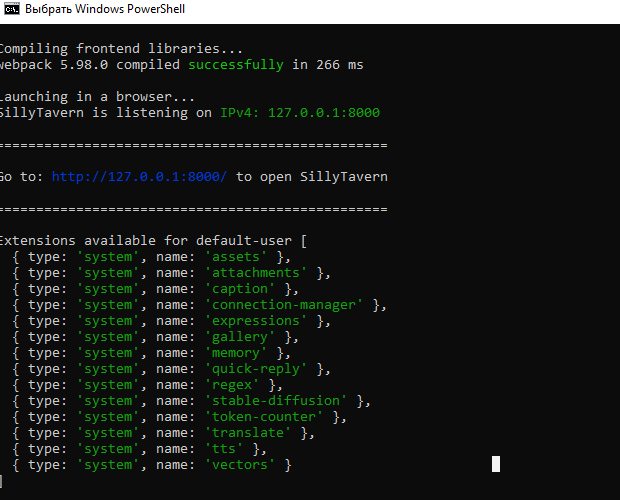Click the 'gallery' extension name
Image resolution: width=620 pixels, height=500 pixels.
pos(240,337)
